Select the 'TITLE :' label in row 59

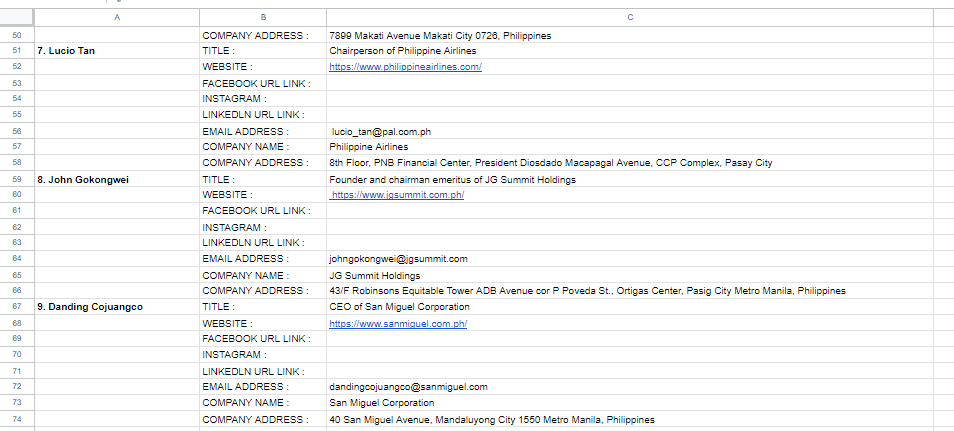pyautogui.click(x=263, y=180)
